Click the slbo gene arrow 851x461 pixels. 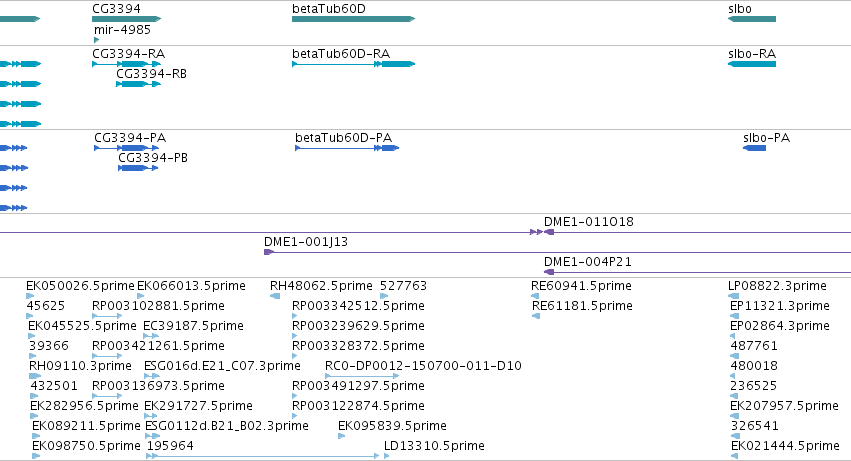pos(752,19)
